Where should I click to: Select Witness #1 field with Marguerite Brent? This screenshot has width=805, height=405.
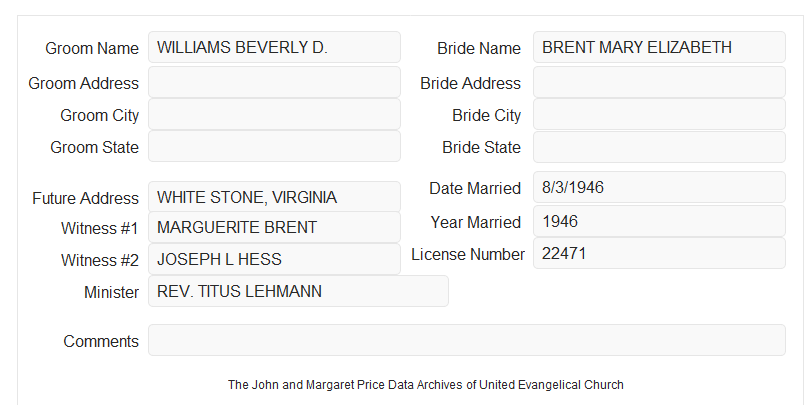point(274,227)
